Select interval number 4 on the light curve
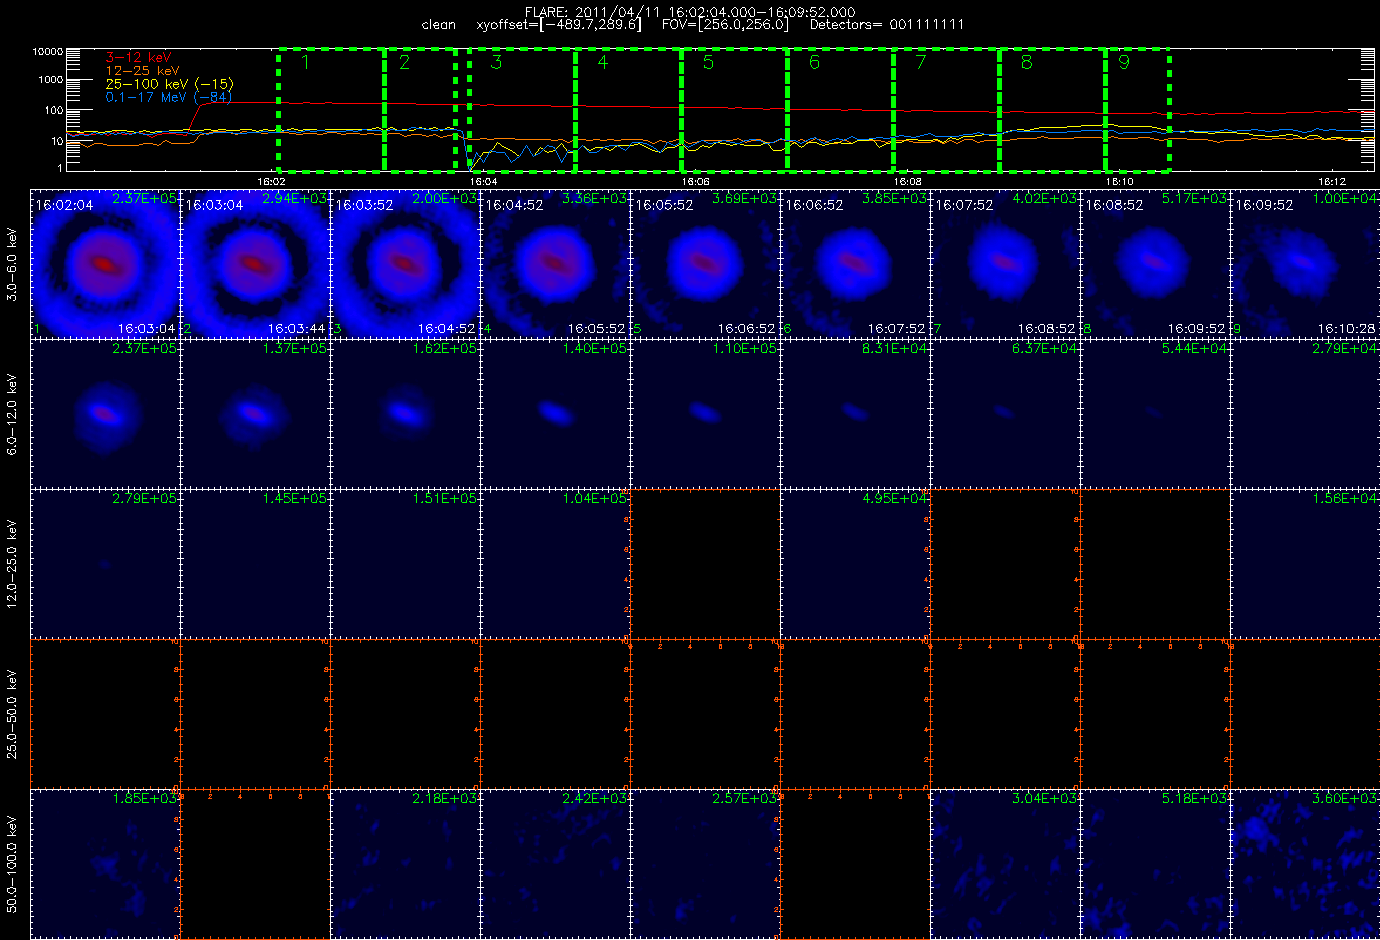 point(629,109)
